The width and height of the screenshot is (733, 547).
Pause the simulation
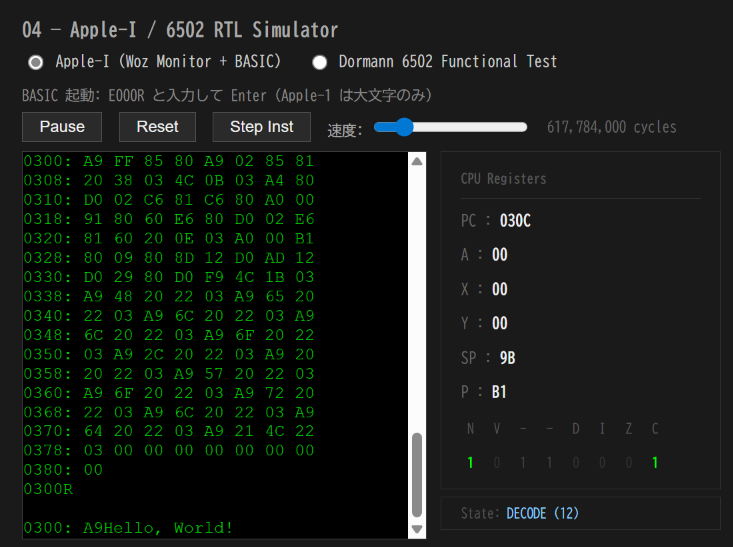(x=62, y=127)
